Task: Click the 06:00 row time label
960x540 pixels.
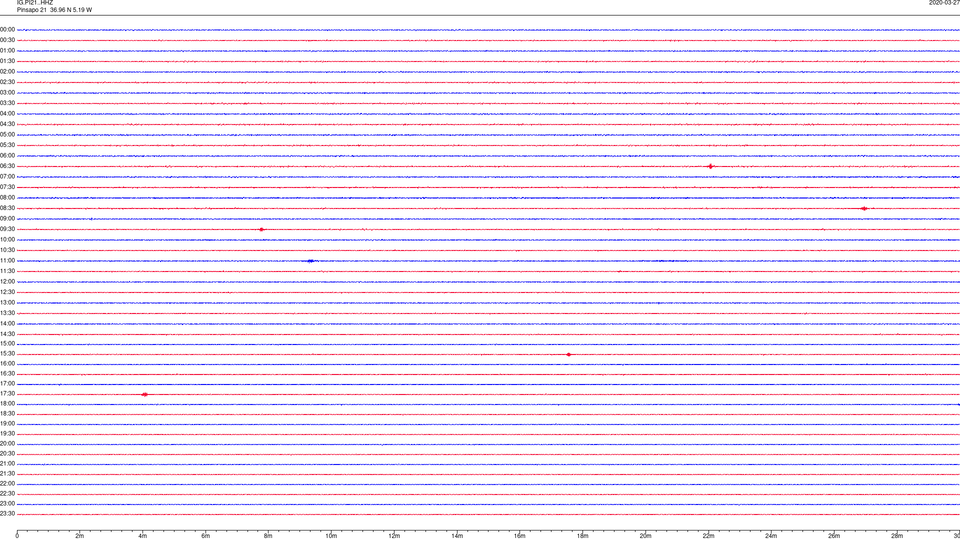Action: coord(7,156)
